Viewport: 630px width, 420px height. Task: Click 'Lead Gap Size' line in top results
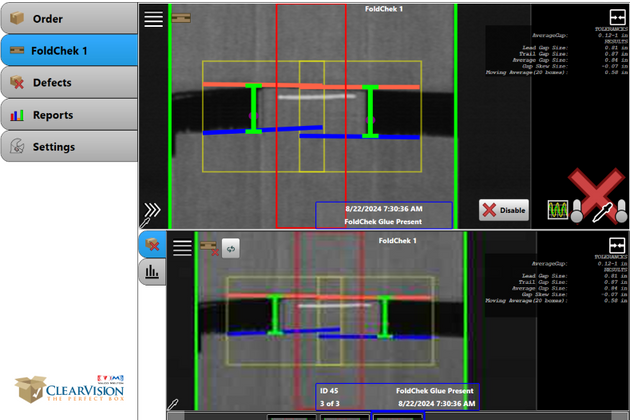575,48
